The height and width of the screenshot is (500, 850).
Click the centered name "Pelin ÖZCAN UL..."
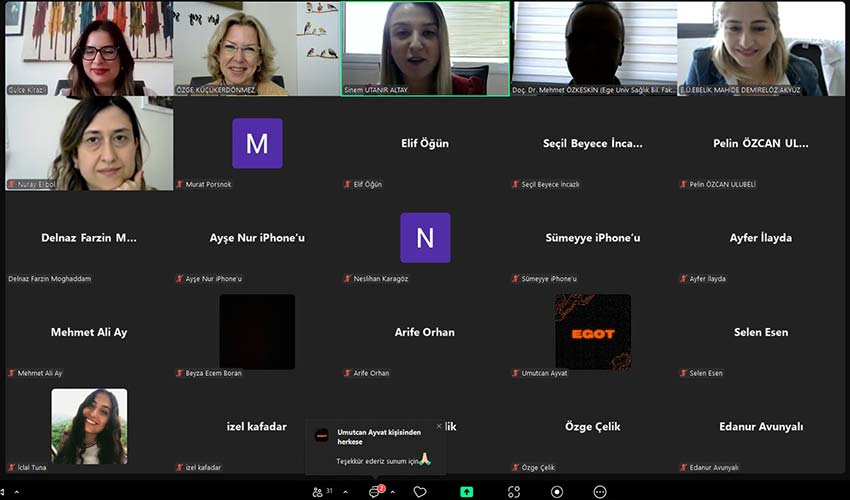(761, 143)
